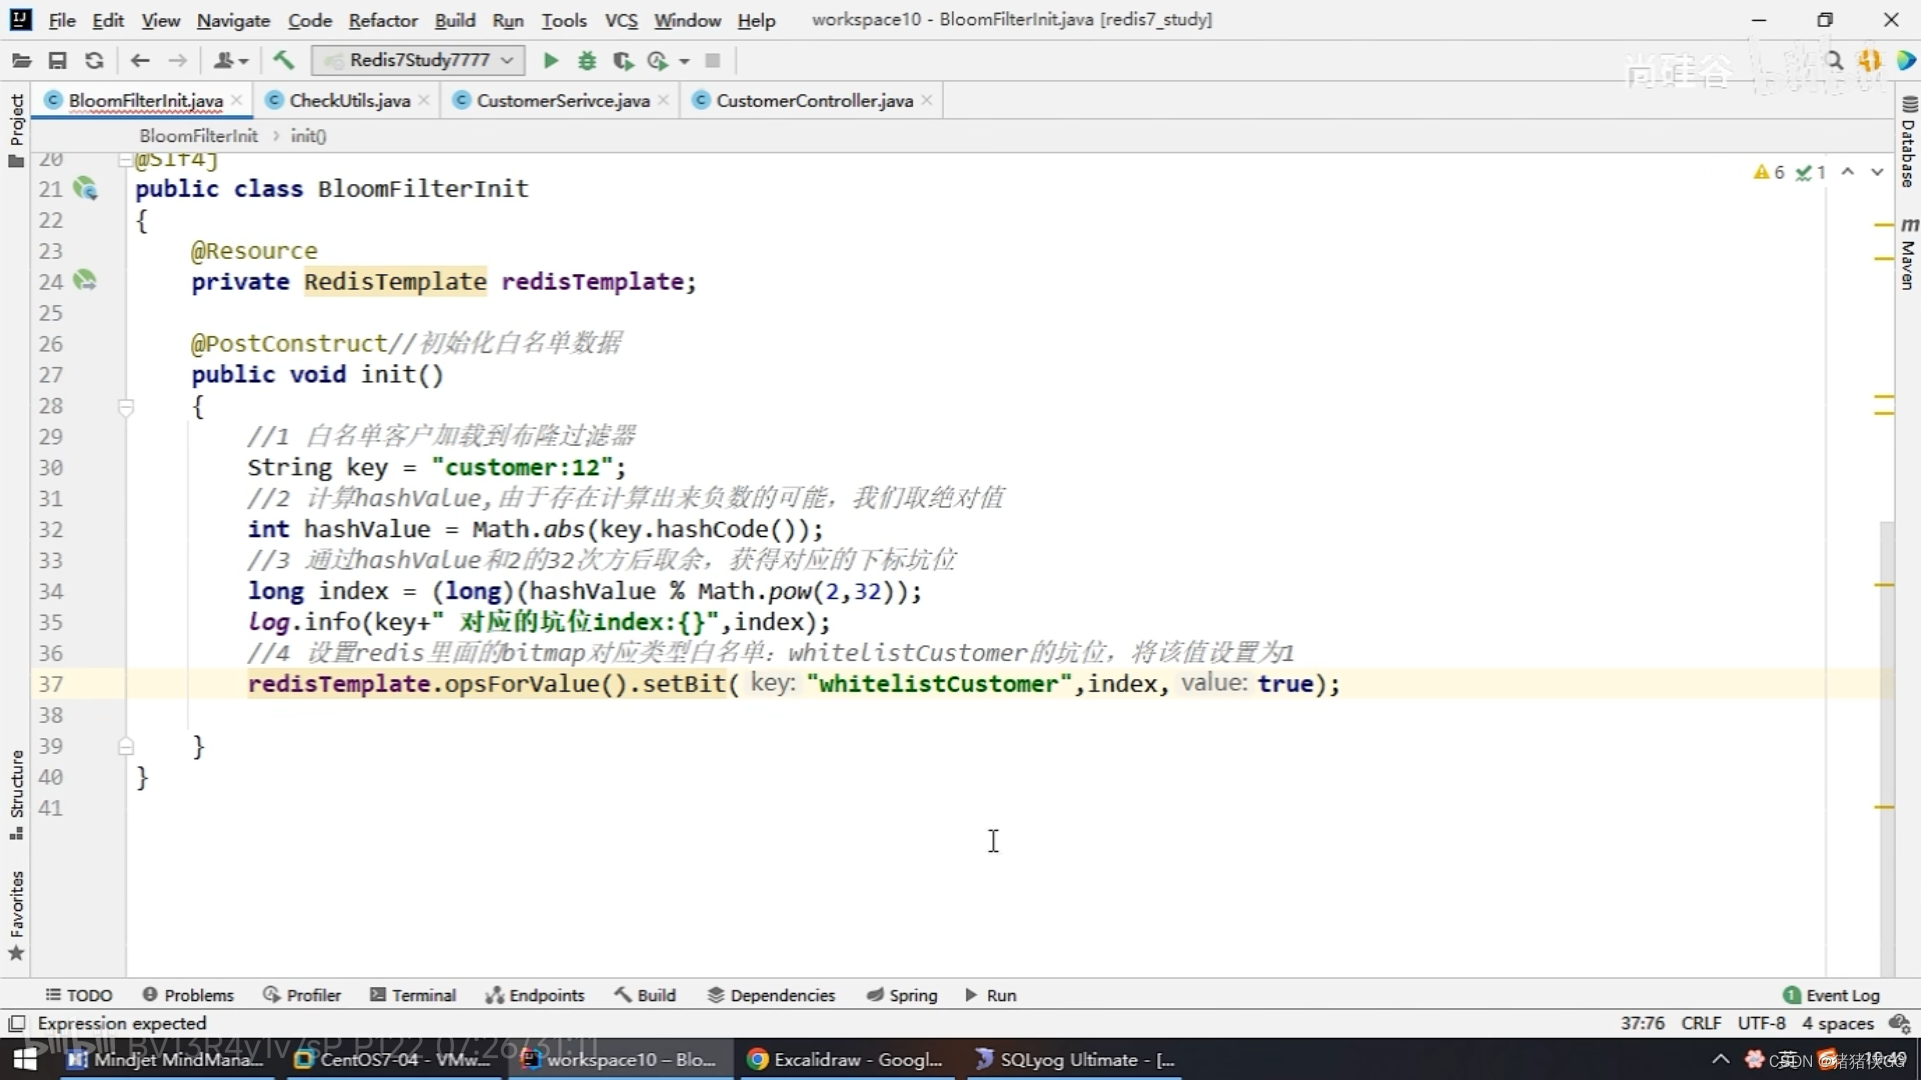
Task: Open the Build menu
Action: pyautogui.click(x=455, y=20)
